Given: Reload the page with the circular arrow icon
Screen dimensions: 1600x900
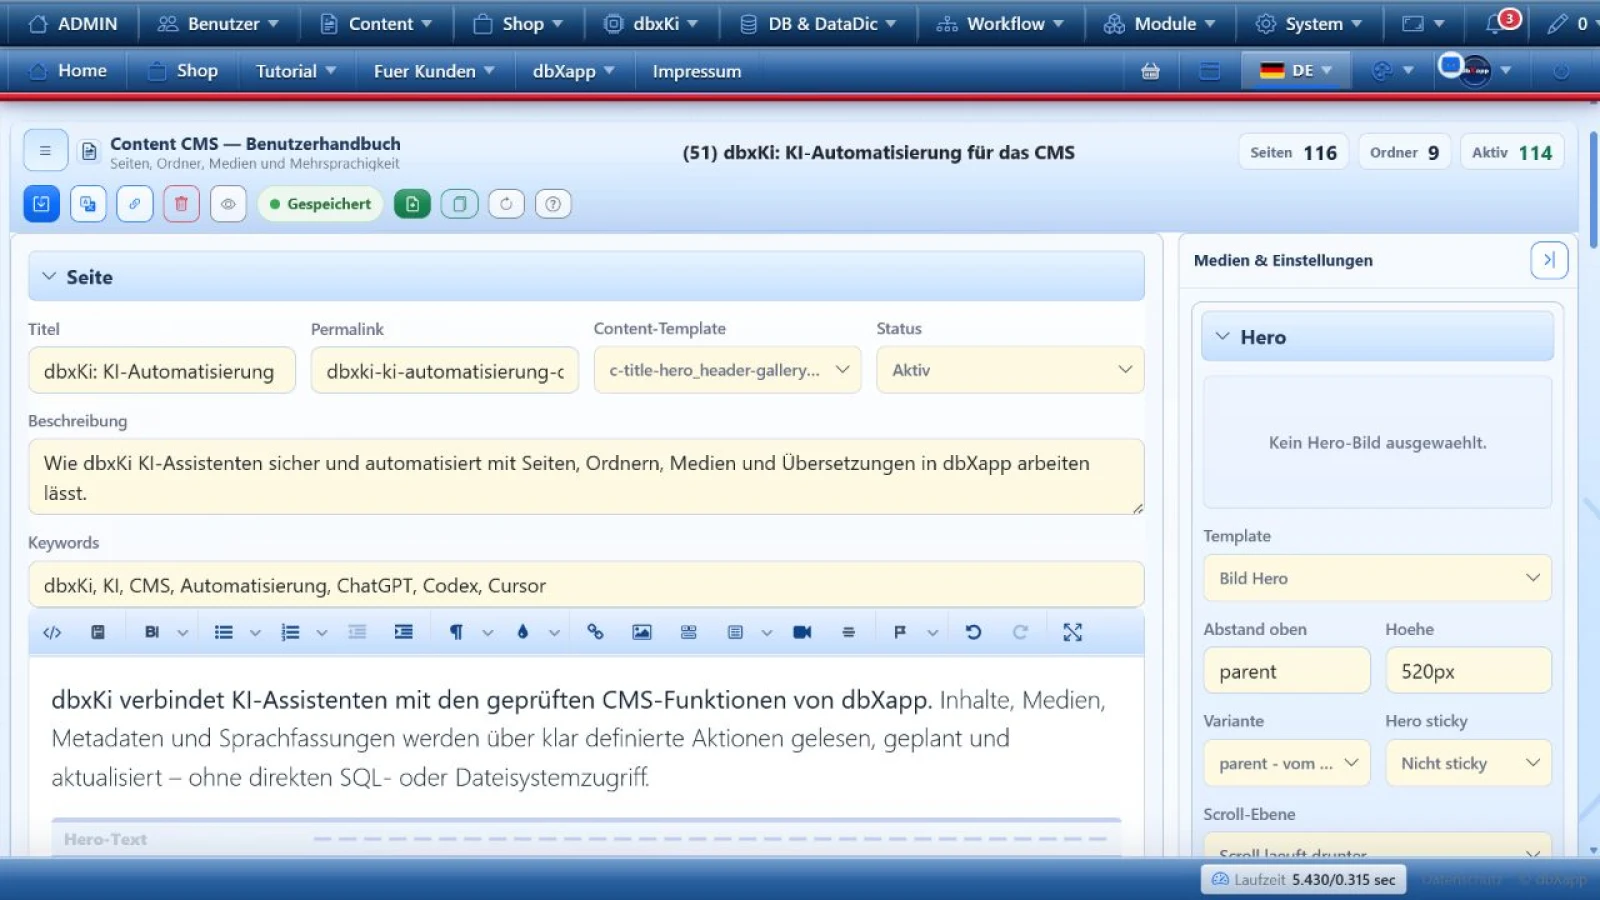Looking at the screenshot, I should point(506,204).
